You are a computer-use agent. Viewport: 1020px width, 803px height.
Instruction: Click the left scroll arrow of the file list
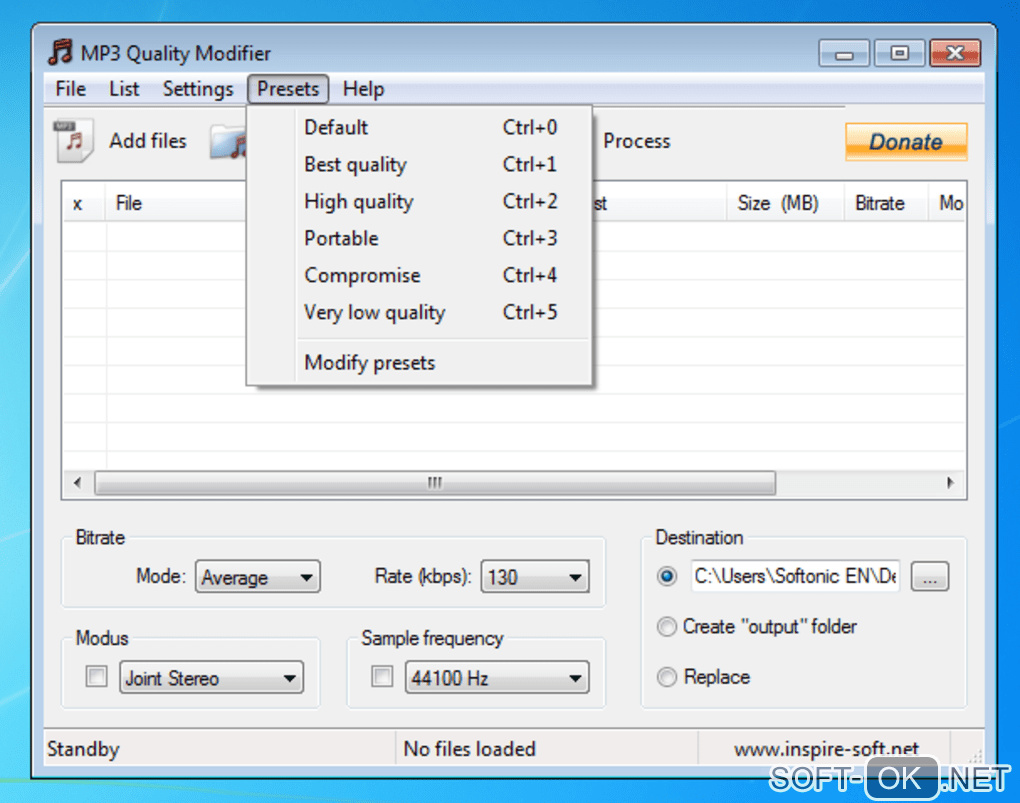(x=78, y=483)
